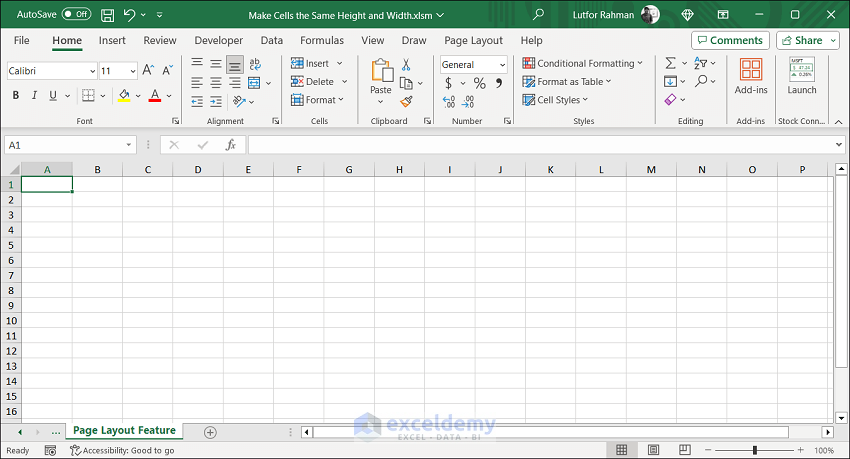Click the zoom slider handle

click(x=755, y=450)
